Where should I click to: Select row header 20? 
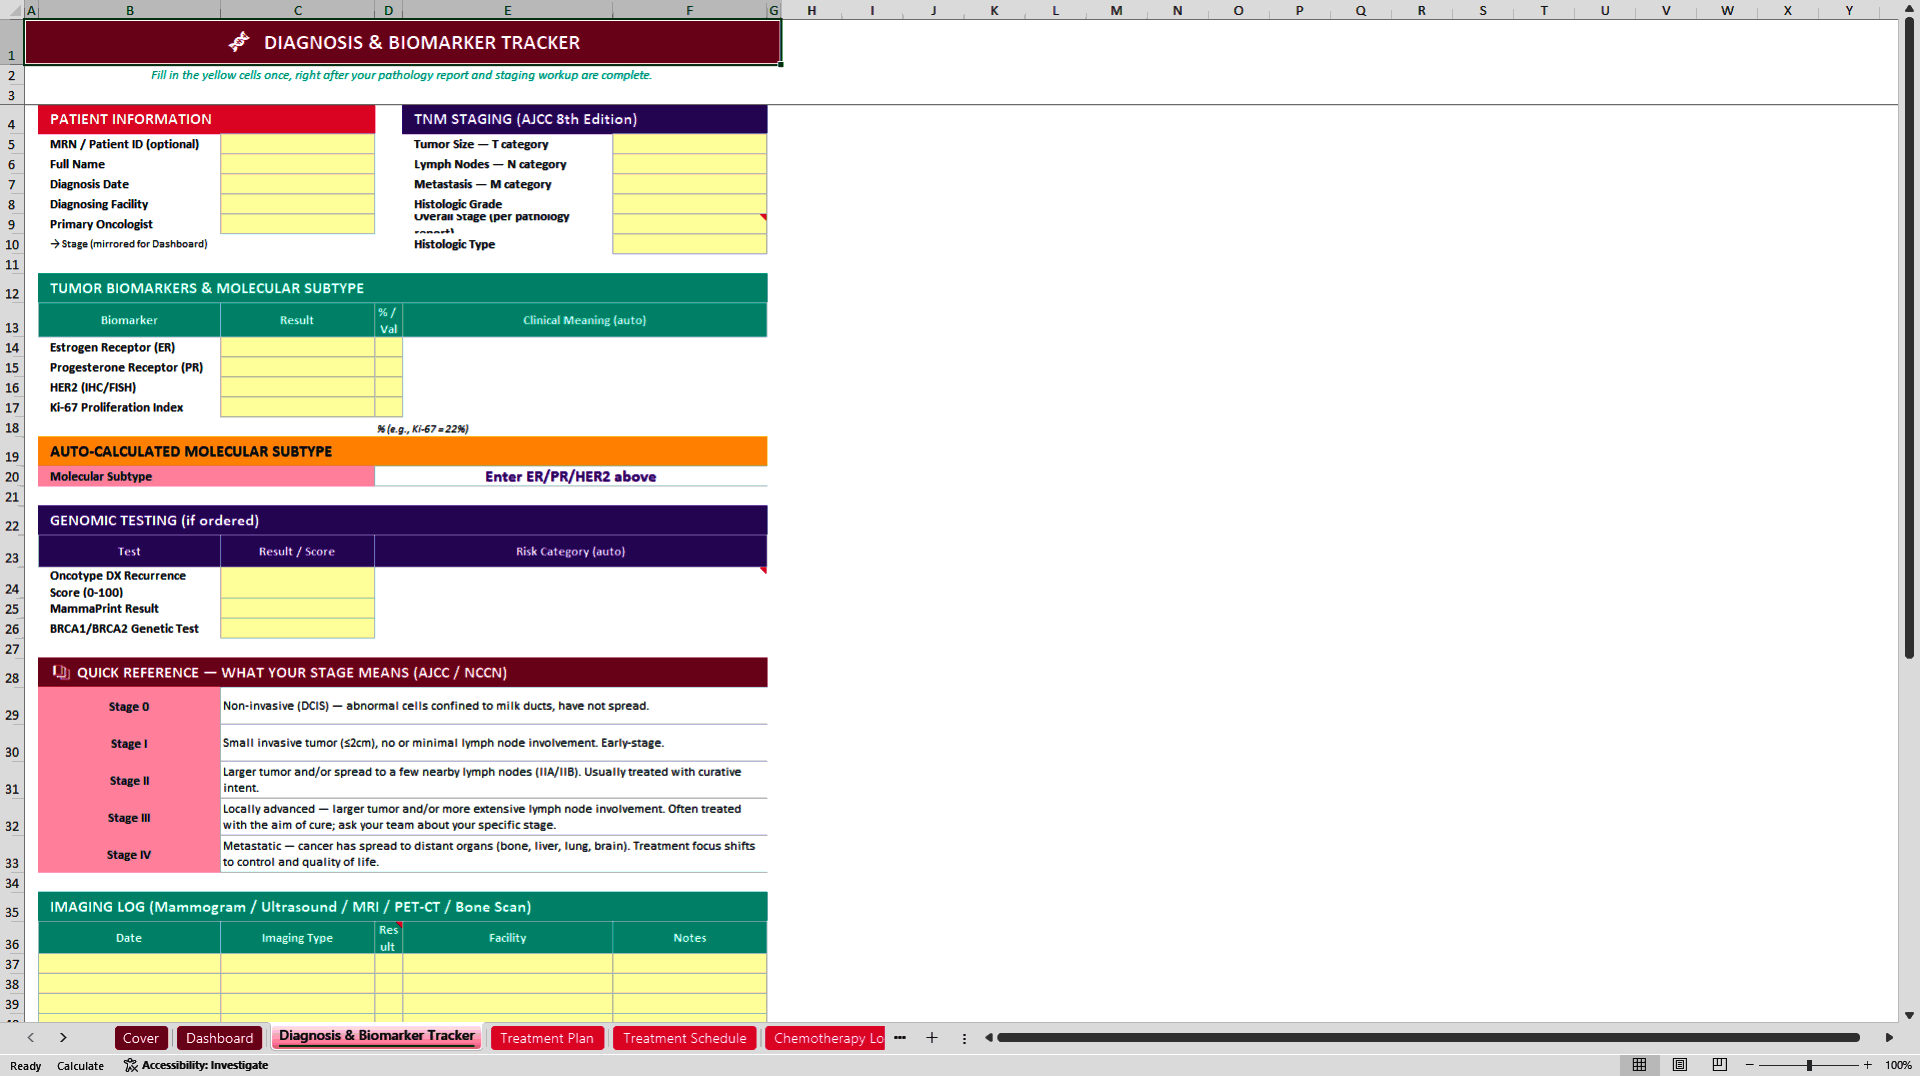[x=11, y=477]
